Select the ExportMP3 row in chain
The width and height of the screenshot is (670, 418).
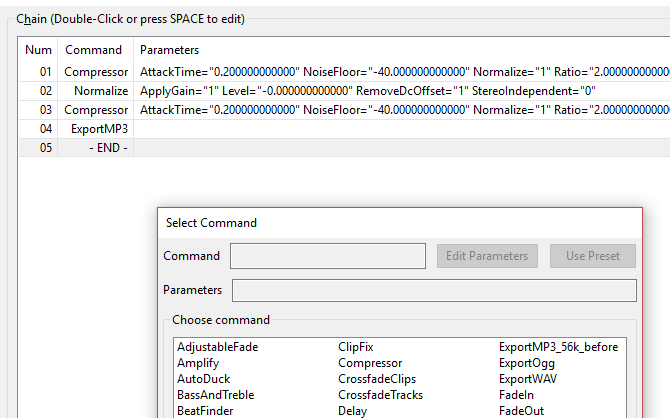[99, 129]
